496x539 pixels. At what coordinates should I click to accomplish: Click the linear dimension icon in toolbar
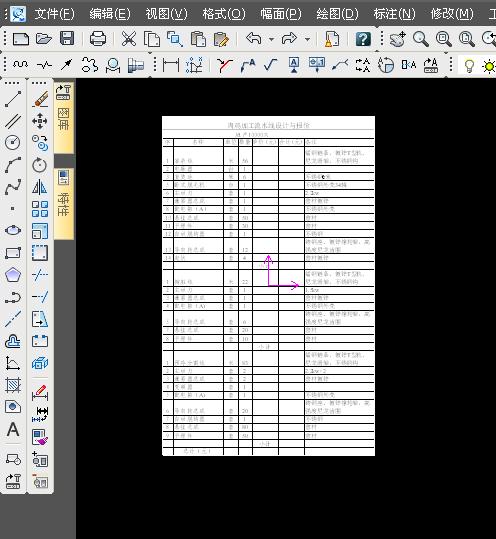(x=171, y=65)
